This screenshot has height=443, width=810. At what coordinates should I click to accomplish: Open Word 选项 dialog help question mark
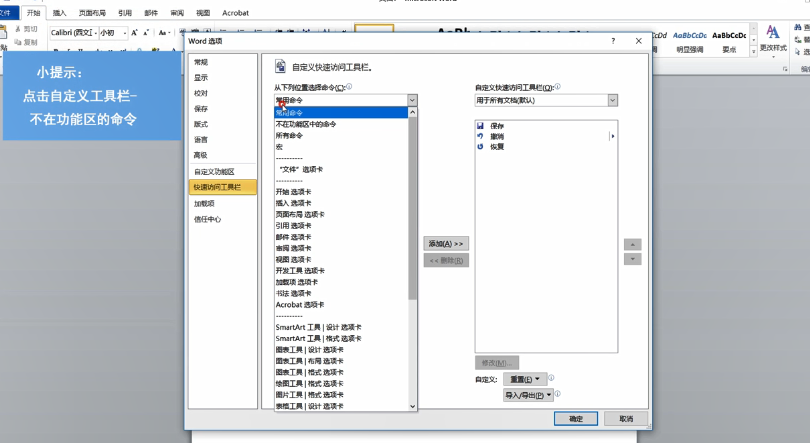613,41
